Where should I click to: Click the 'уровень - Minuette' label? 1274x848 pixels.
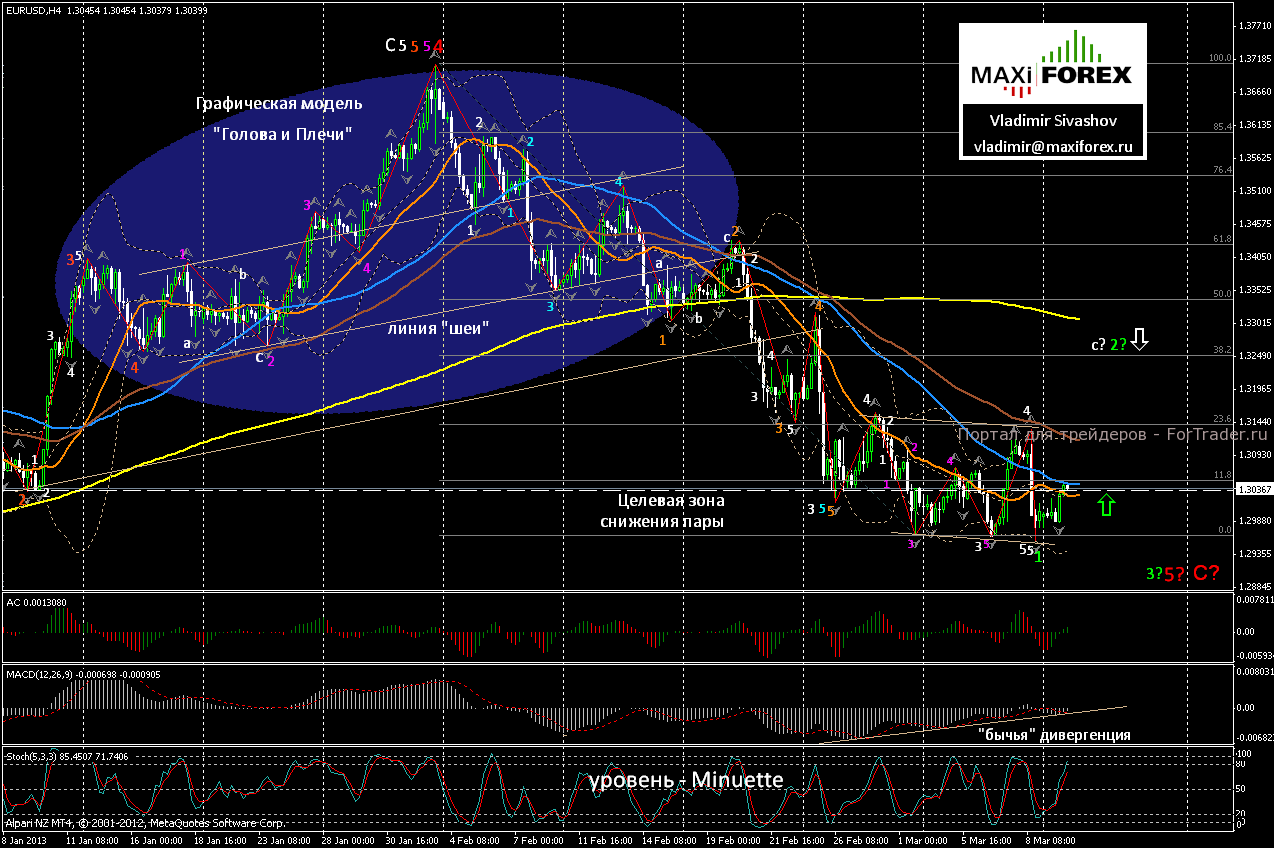coord(686,780)
